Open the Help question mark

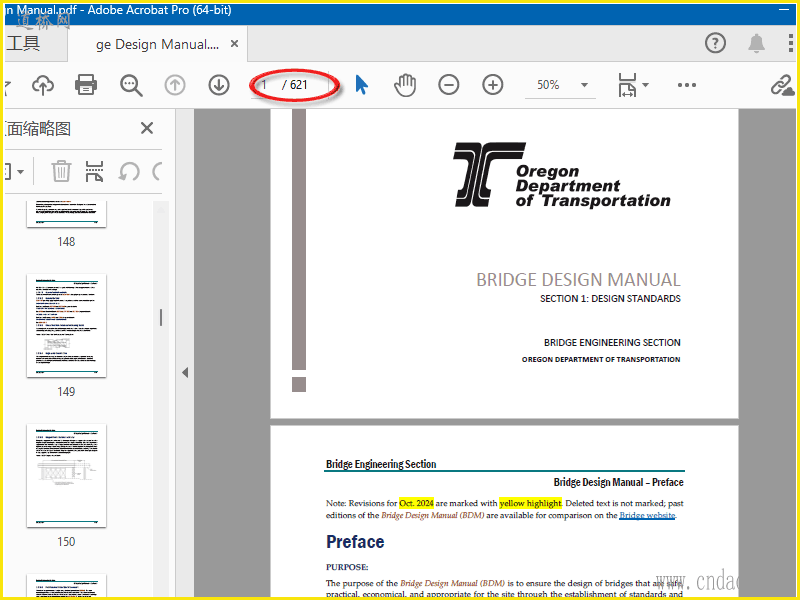pos(715,43)
